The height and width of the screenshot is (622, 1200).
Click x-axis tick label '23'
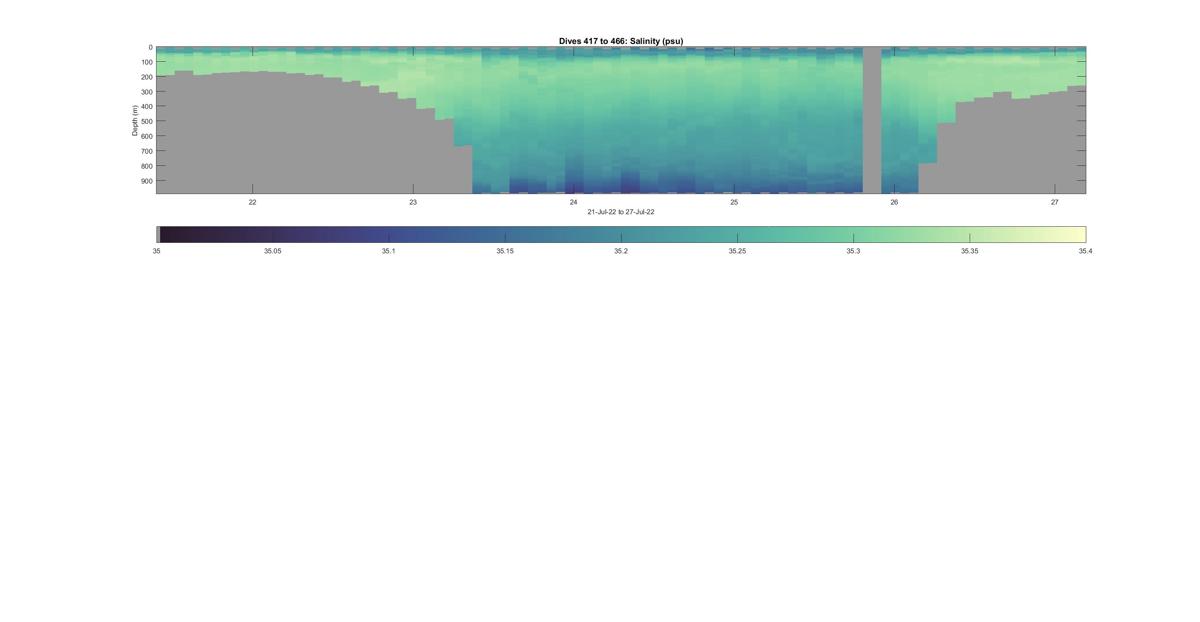click(413, 202)
